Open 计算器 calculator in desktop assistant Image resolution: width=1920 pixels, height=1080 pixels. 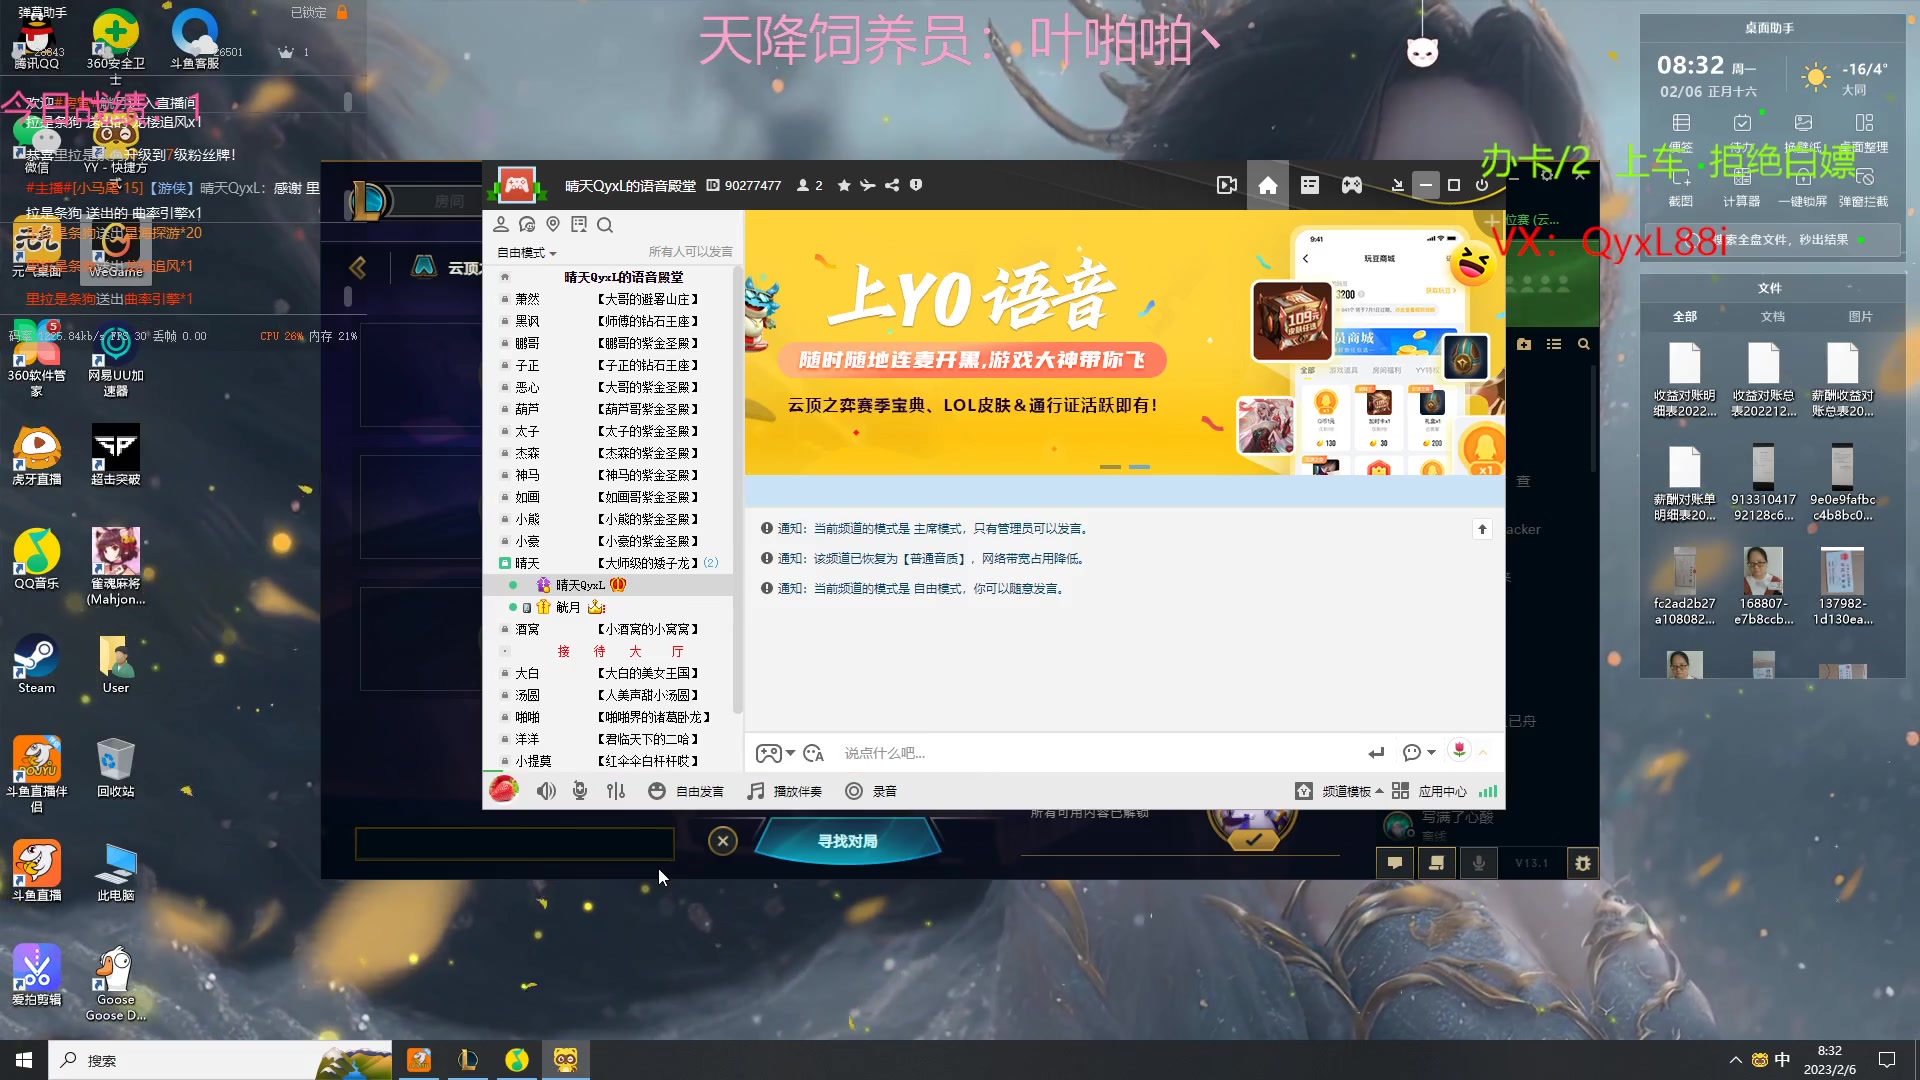(x=1741, y=185)
